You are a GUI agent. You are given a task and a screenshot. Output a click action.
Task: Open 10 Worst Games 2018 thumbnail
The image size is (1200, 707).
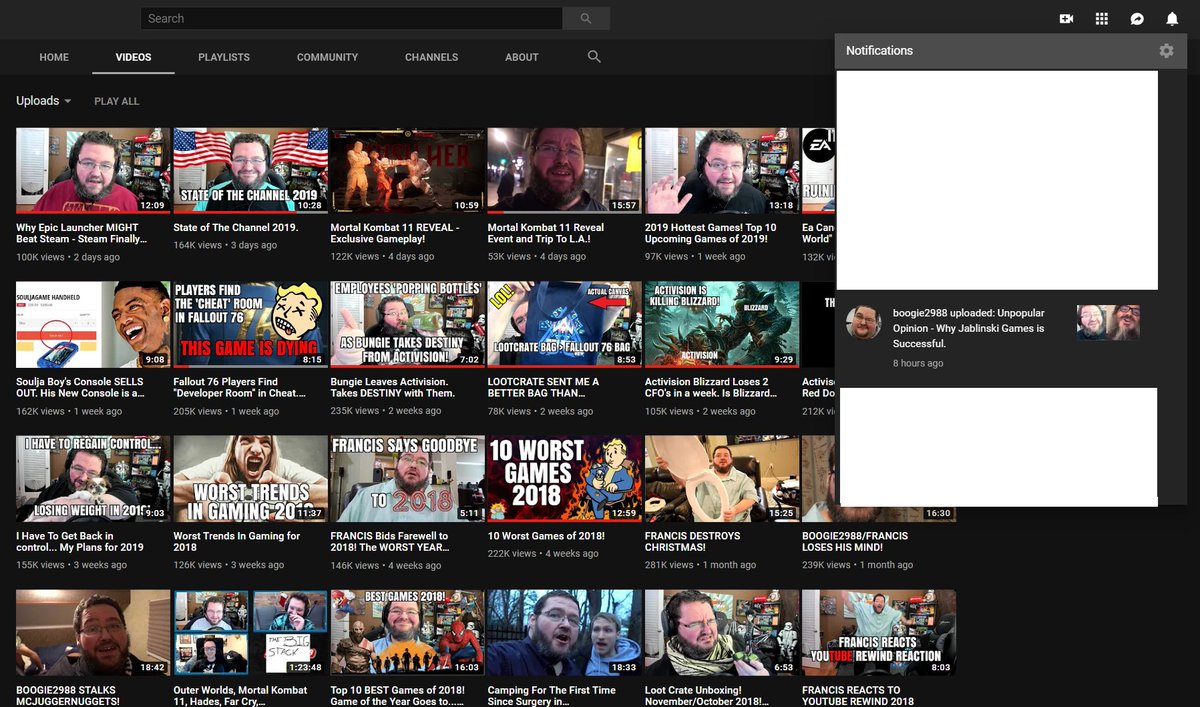(x=564, y=478)
